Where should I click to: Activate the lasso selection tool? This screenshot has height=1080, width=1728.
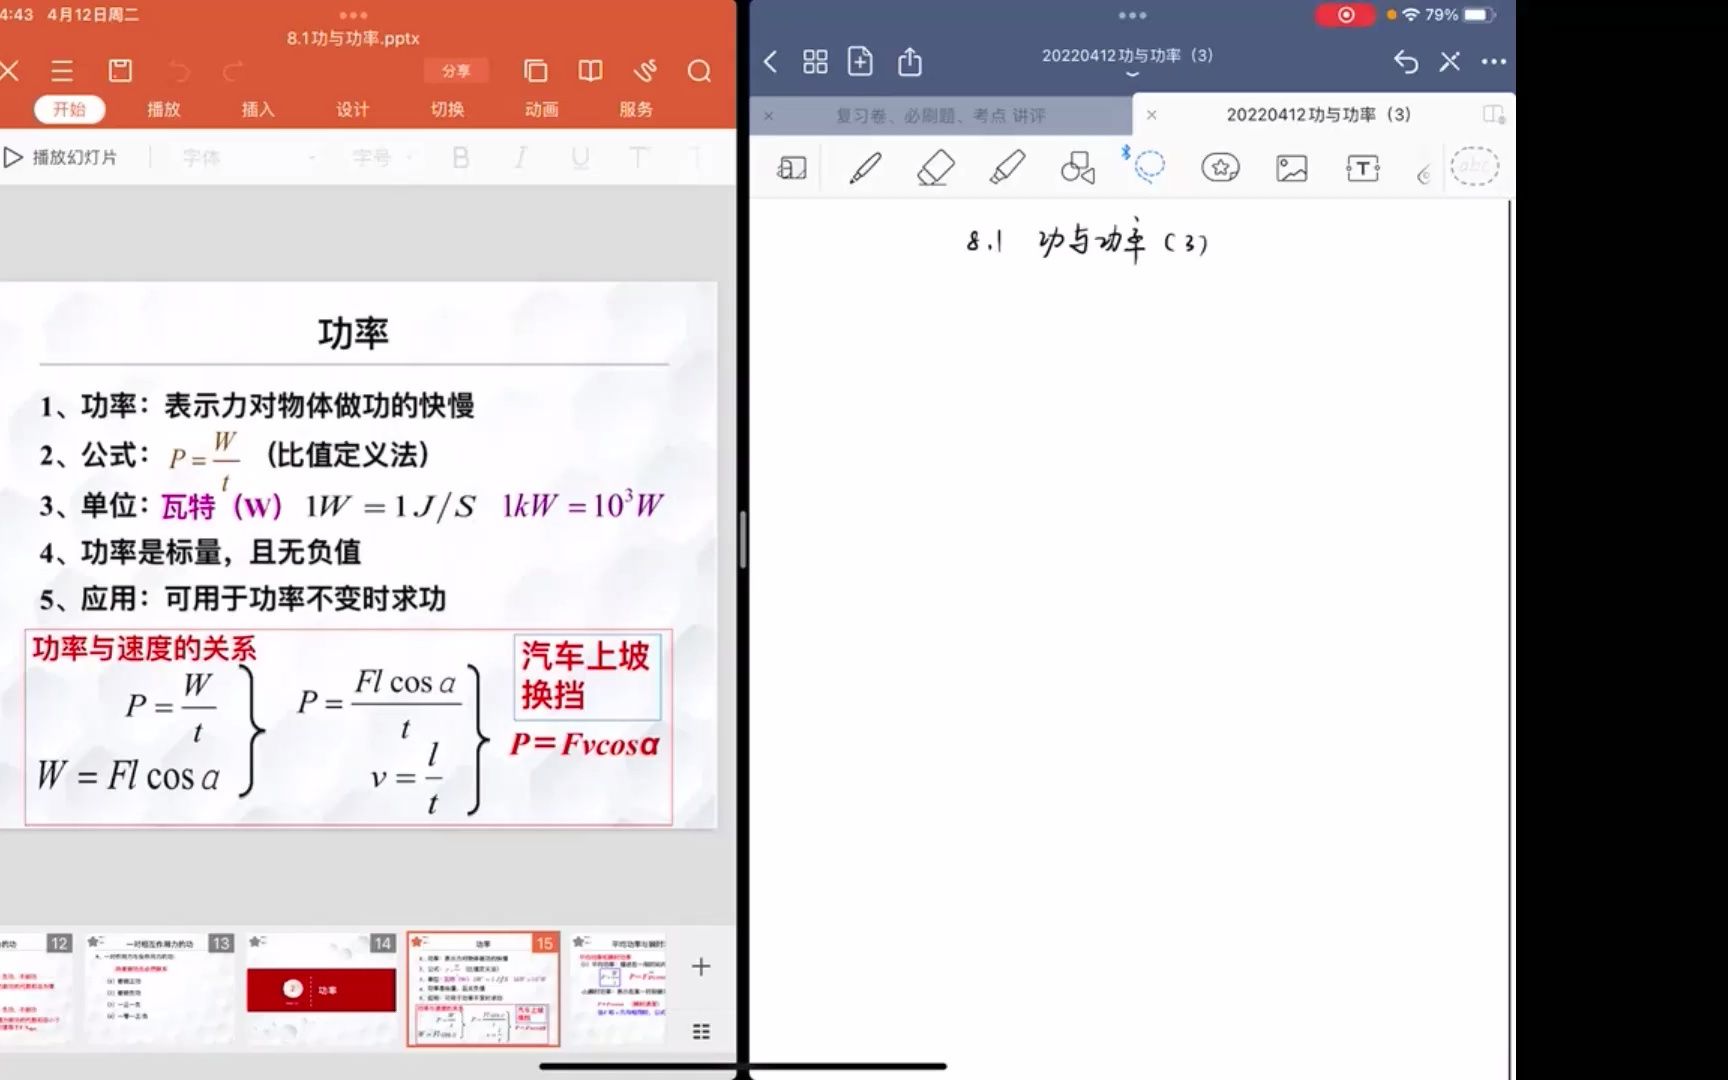pos(1148,167)
